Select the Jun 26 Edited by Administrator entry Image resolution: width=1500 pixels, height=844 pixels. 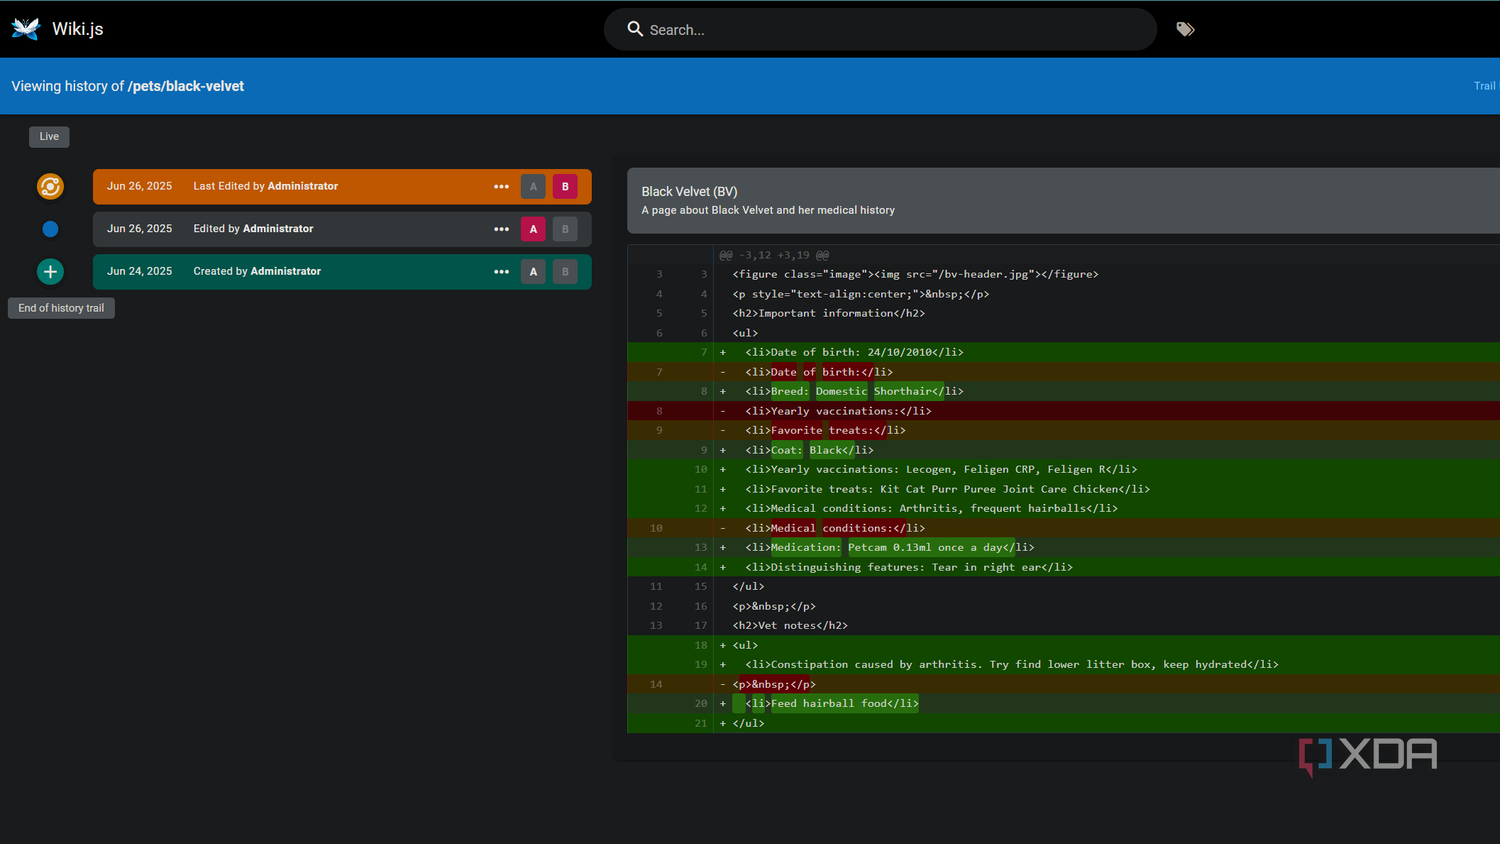[342, 229]
